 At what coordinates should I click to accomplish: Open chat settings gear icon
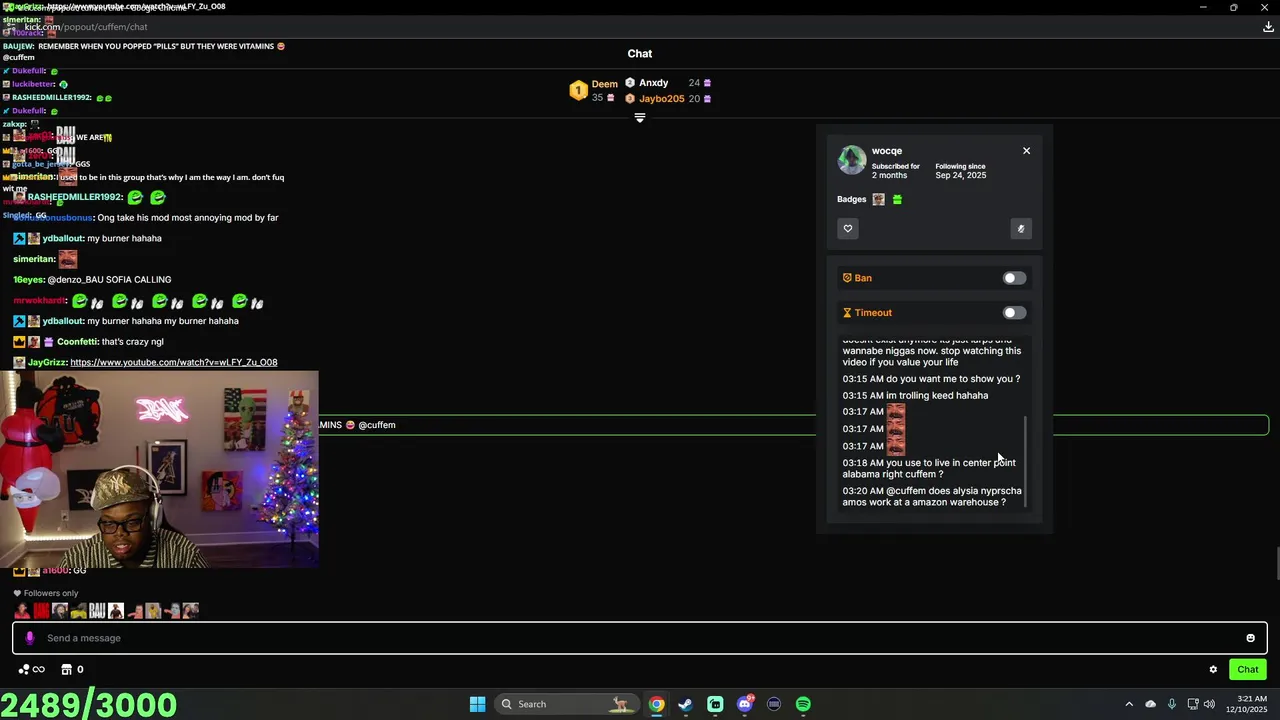[1213, 670]
